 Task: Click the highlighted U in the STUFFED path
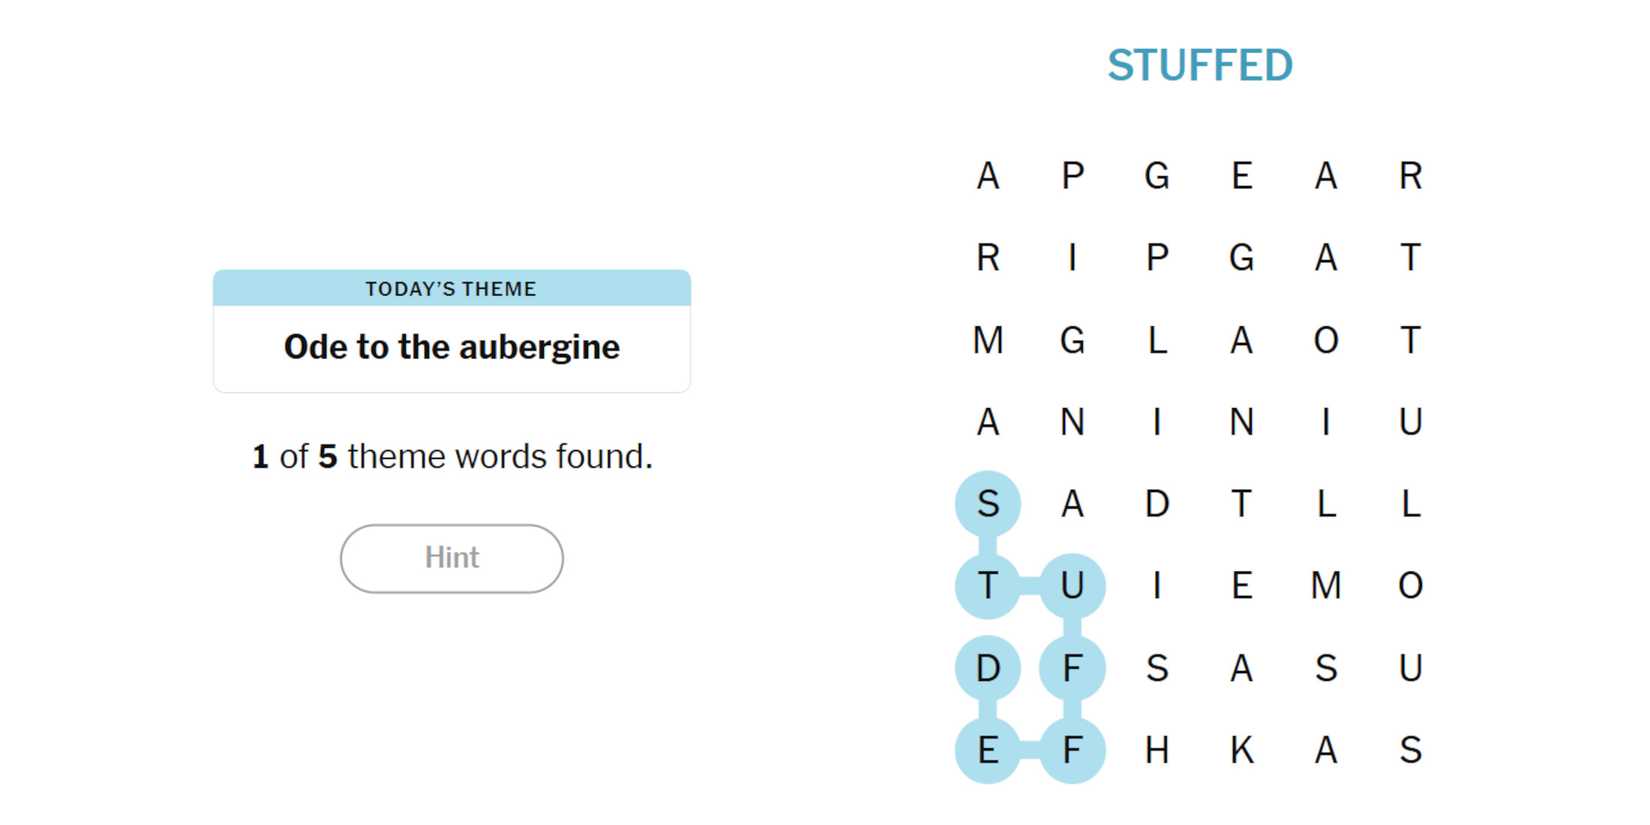point(1072,585)
